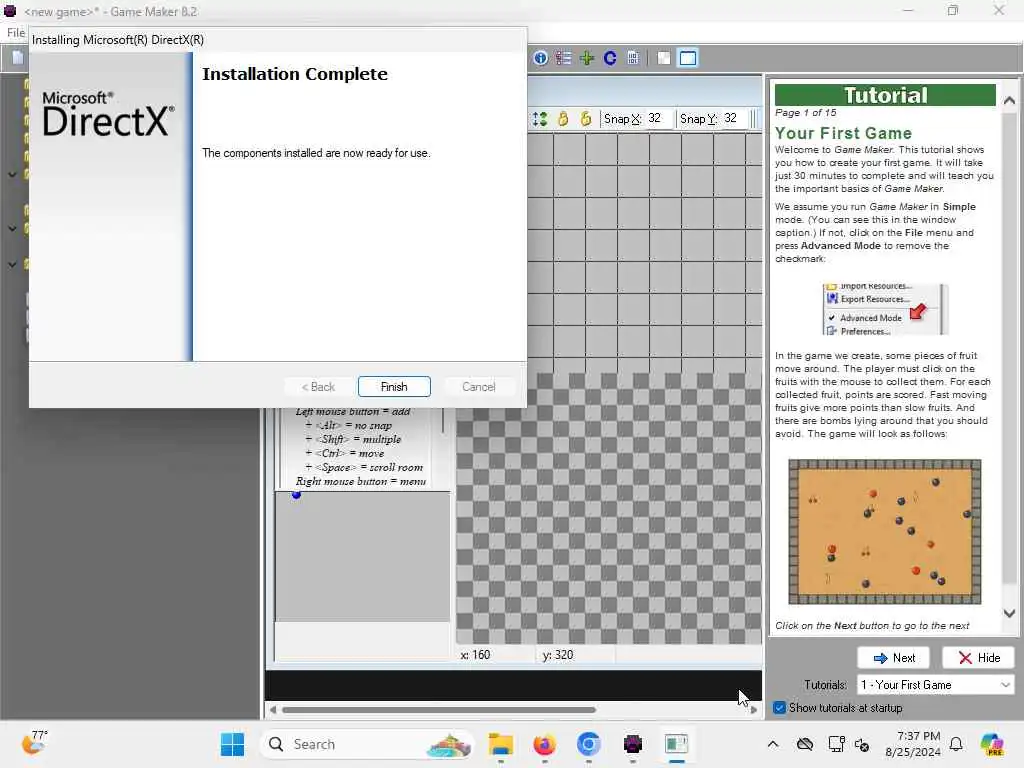
Task: Click the blue C constants toolbar icon
Action: pyautogui.click(x=610, y=58)
